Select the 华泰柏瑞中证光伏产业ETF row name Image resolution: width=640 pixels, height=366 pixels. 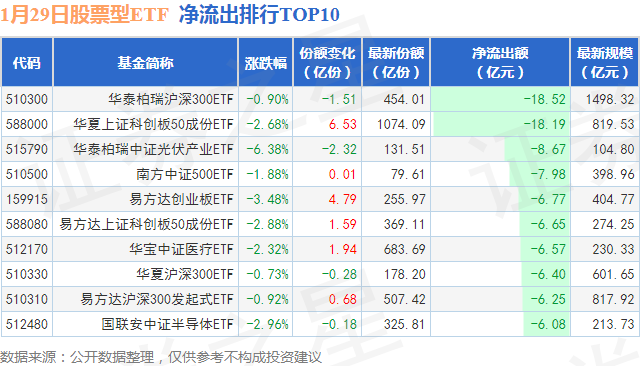tap(153, 149)
